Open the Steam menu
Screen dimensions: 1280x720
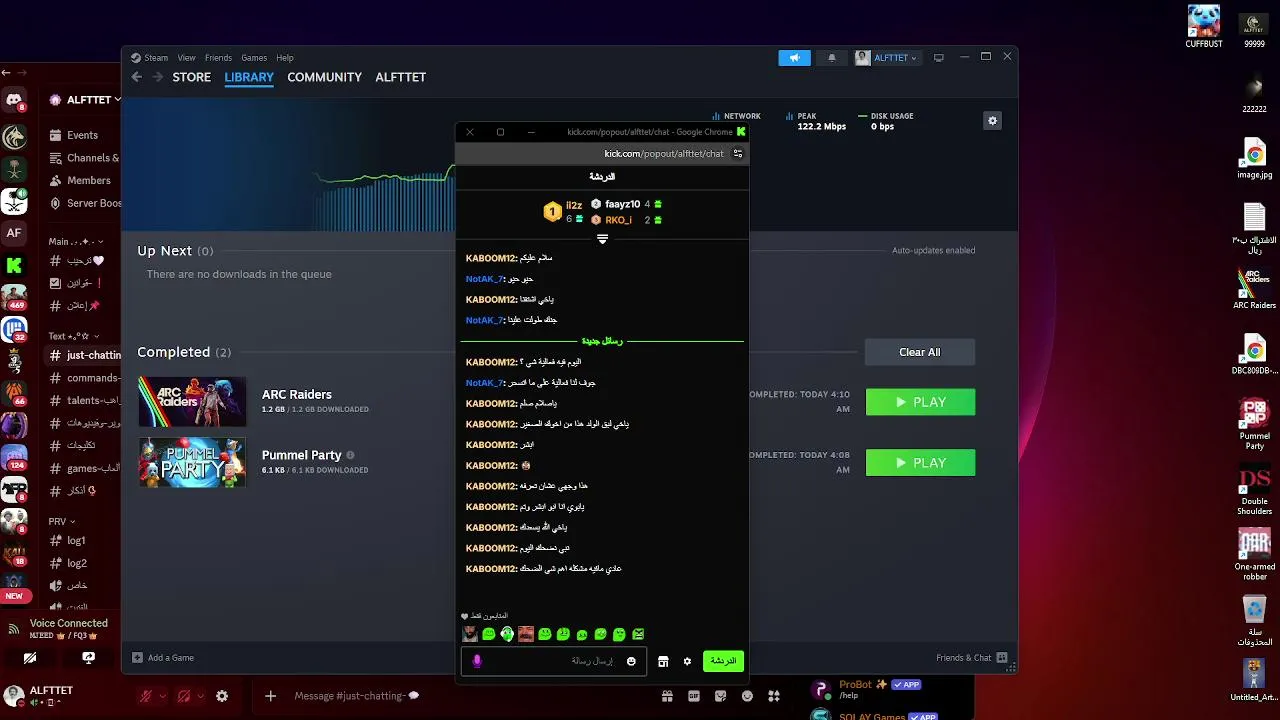tap(150, 58)
